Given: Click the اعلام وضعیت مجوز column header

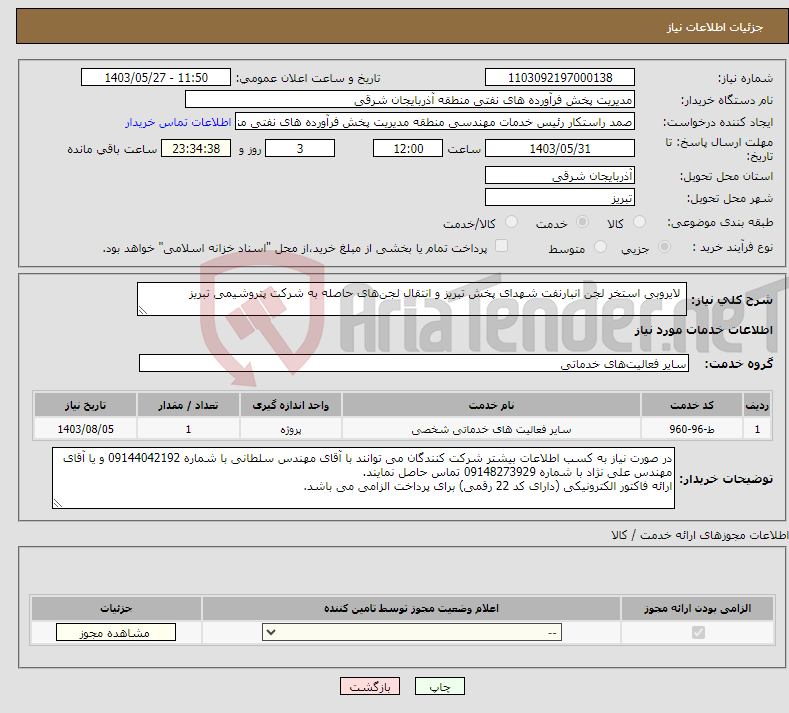Looking at the screenshot, I should click(411, 608).
